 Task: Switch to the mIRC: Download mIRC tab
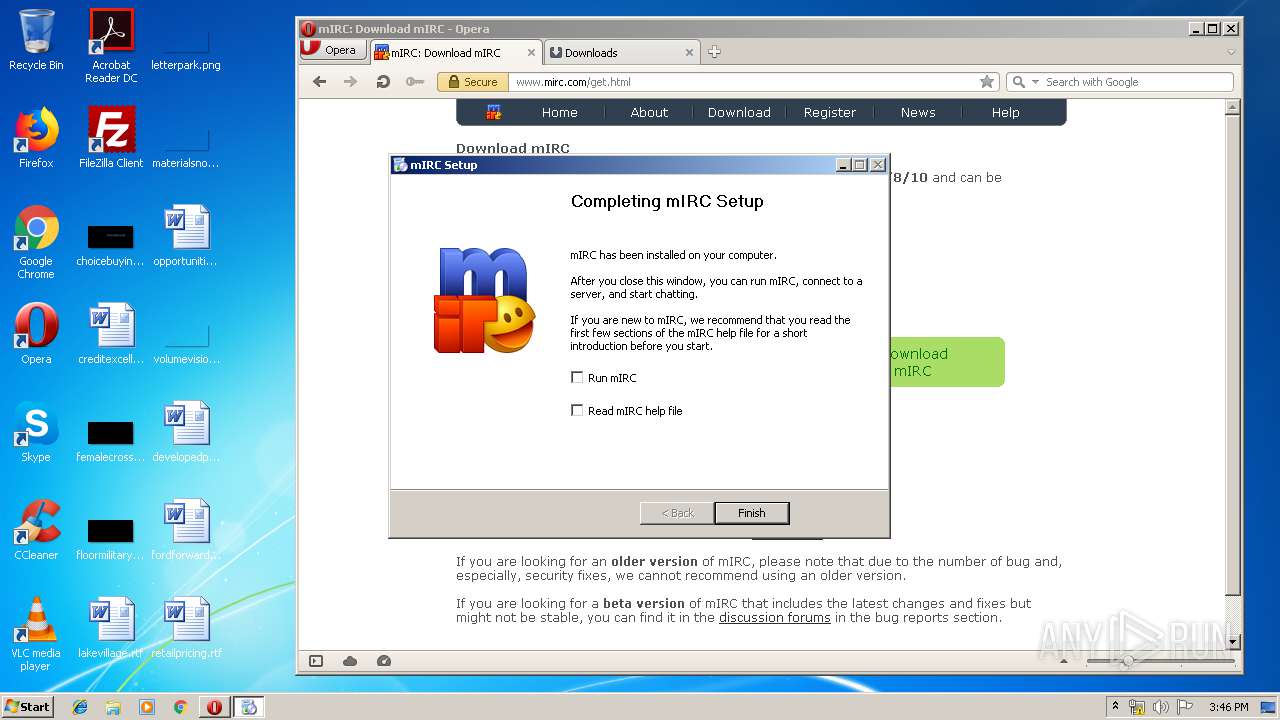(x=448, y=53)
